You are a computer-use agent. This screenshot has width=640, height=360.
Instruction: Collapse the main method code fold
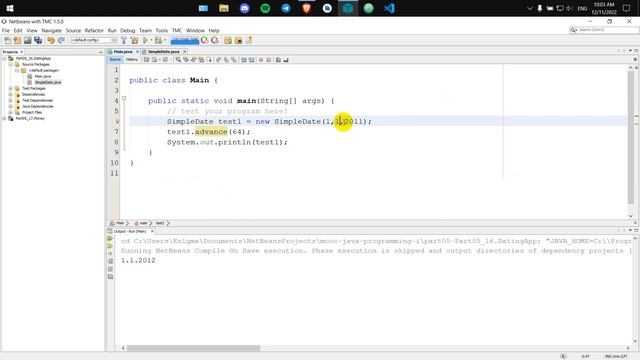coord(124,98)
